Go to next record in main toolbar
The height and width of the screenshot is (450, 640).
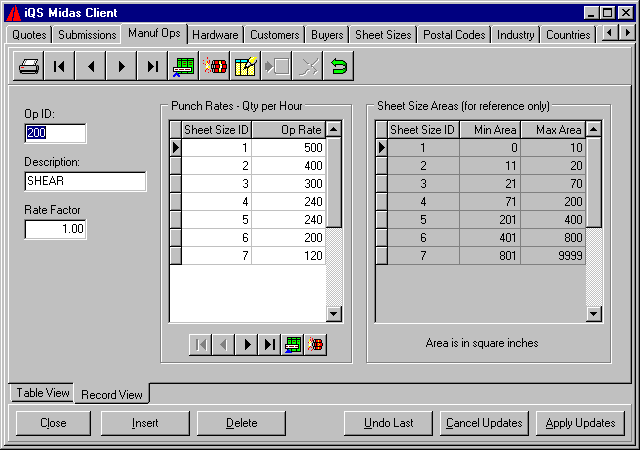pos(122,66)
